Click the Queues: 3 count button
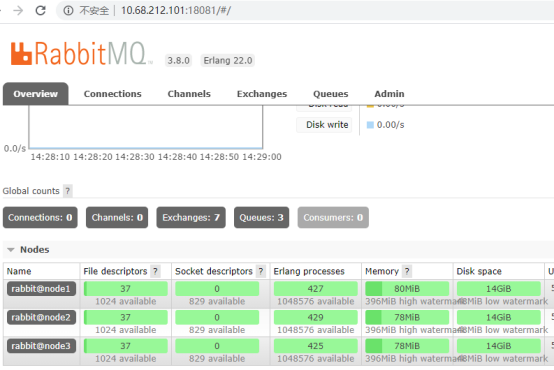Image resolution: width=554 pixels, height=370 pixels. tap(261, 217)
